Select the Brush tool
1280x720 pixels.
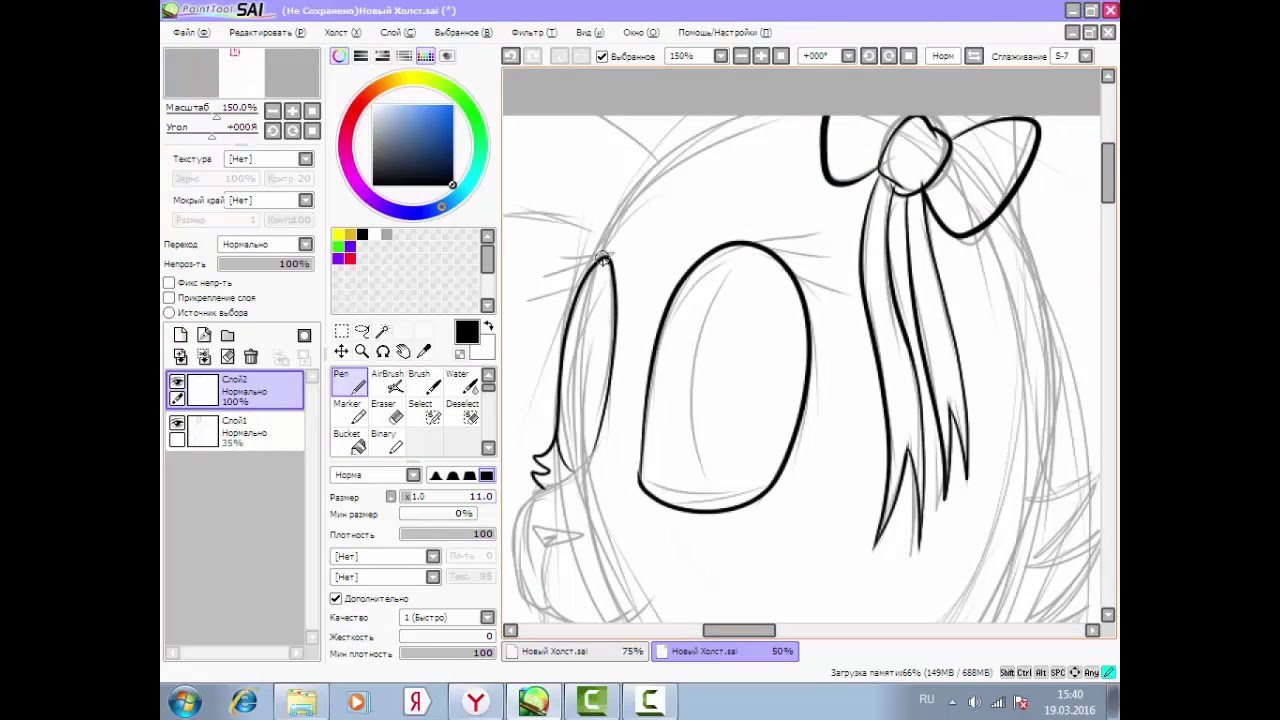point(424,383)
